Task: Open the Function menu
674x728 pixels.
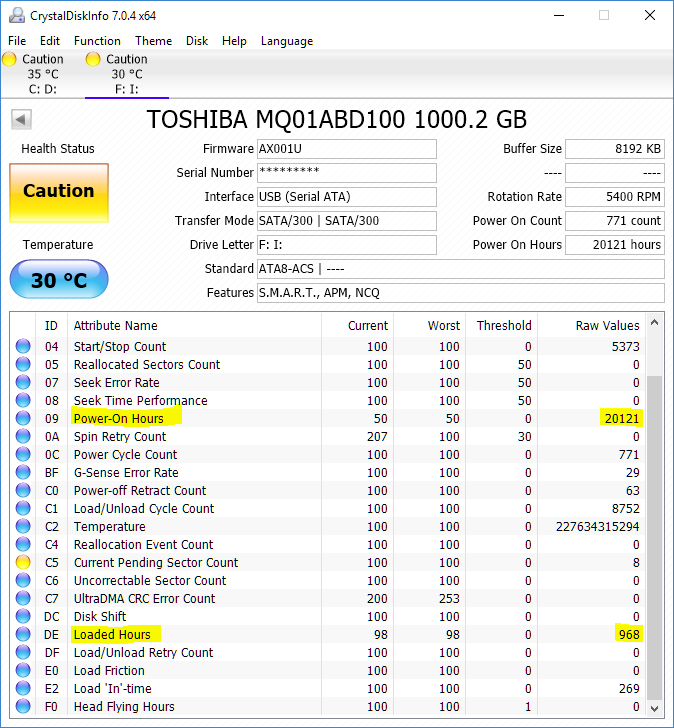Action: pyautogui.click(x=97, y=41)
